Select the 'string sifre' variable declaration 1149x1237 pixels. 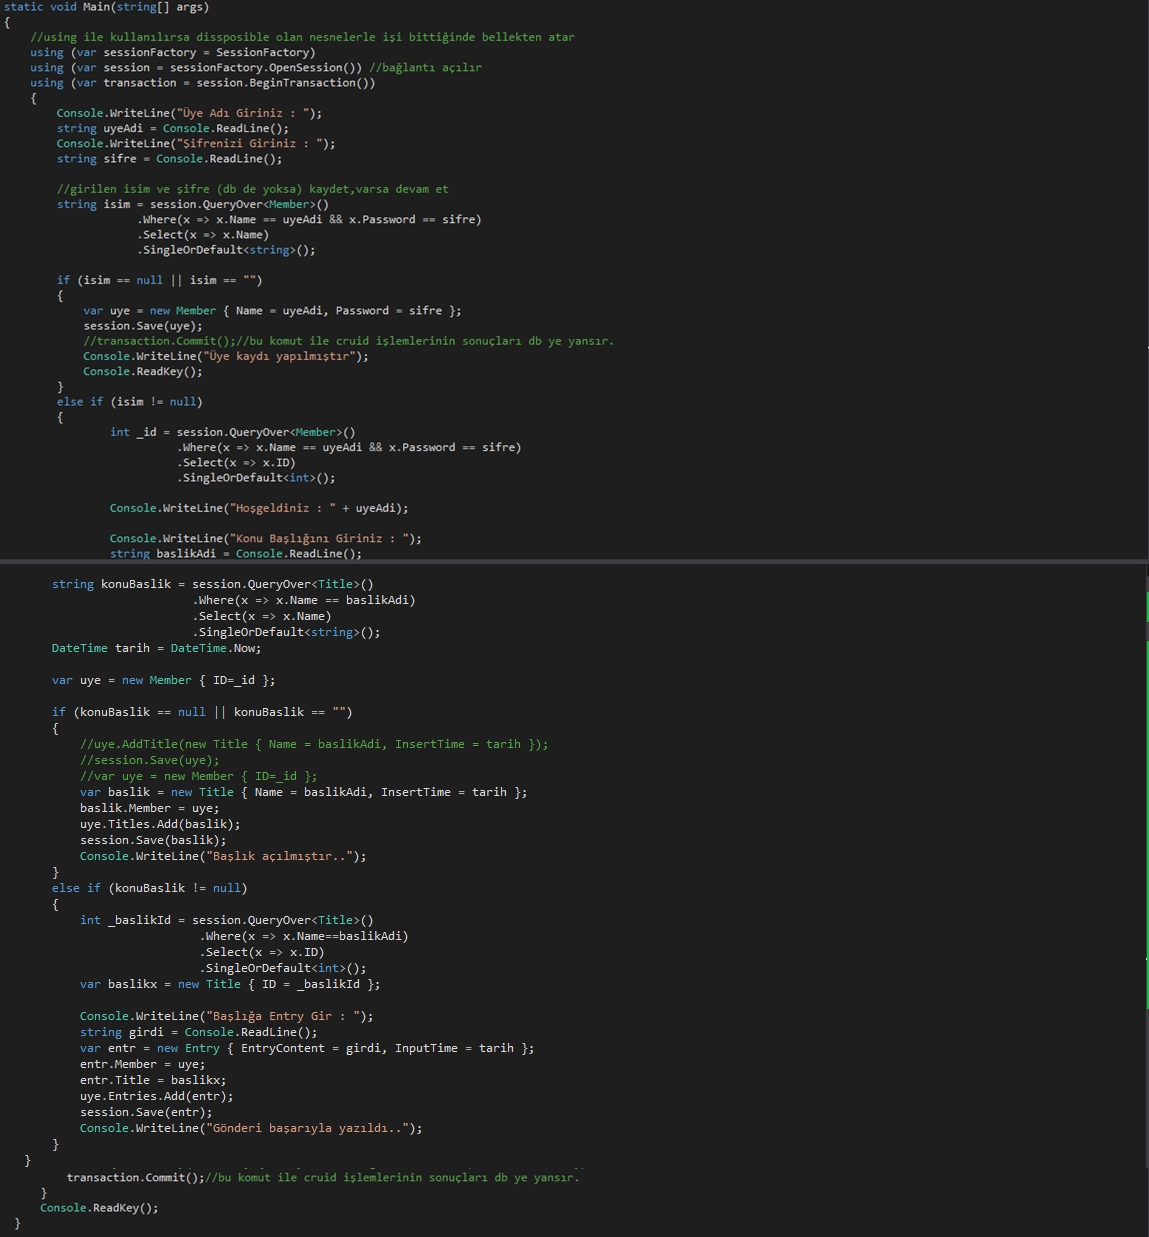click(x=102, y=159)
